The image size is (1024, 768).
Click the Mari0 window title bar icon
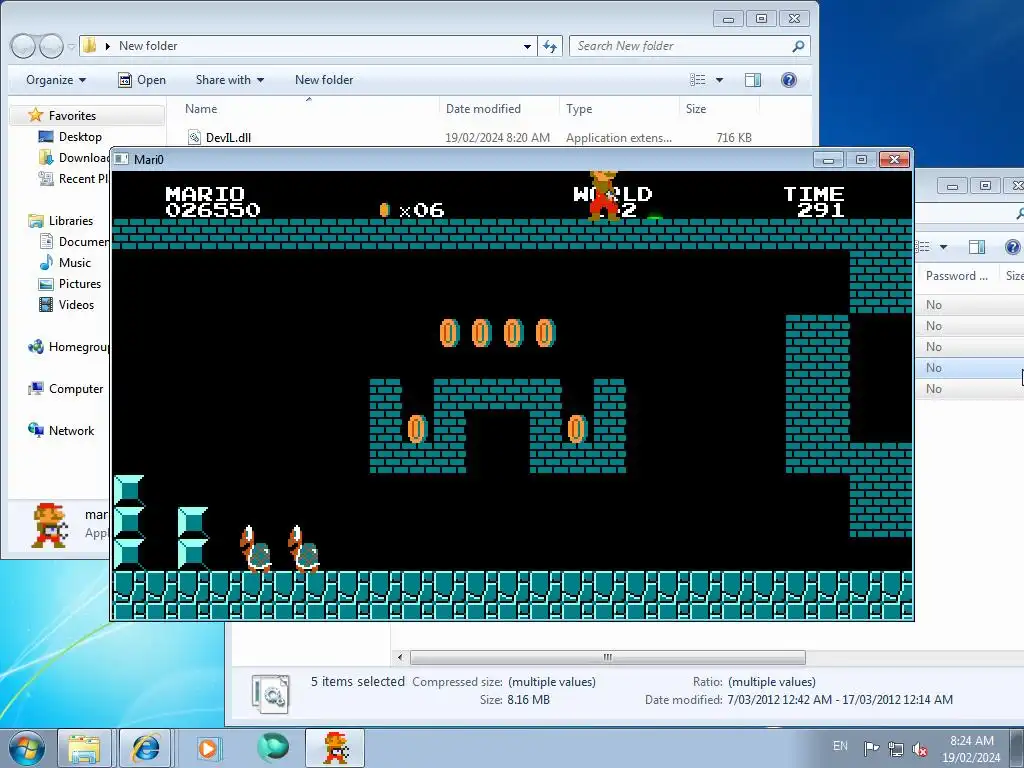point(121,159)
